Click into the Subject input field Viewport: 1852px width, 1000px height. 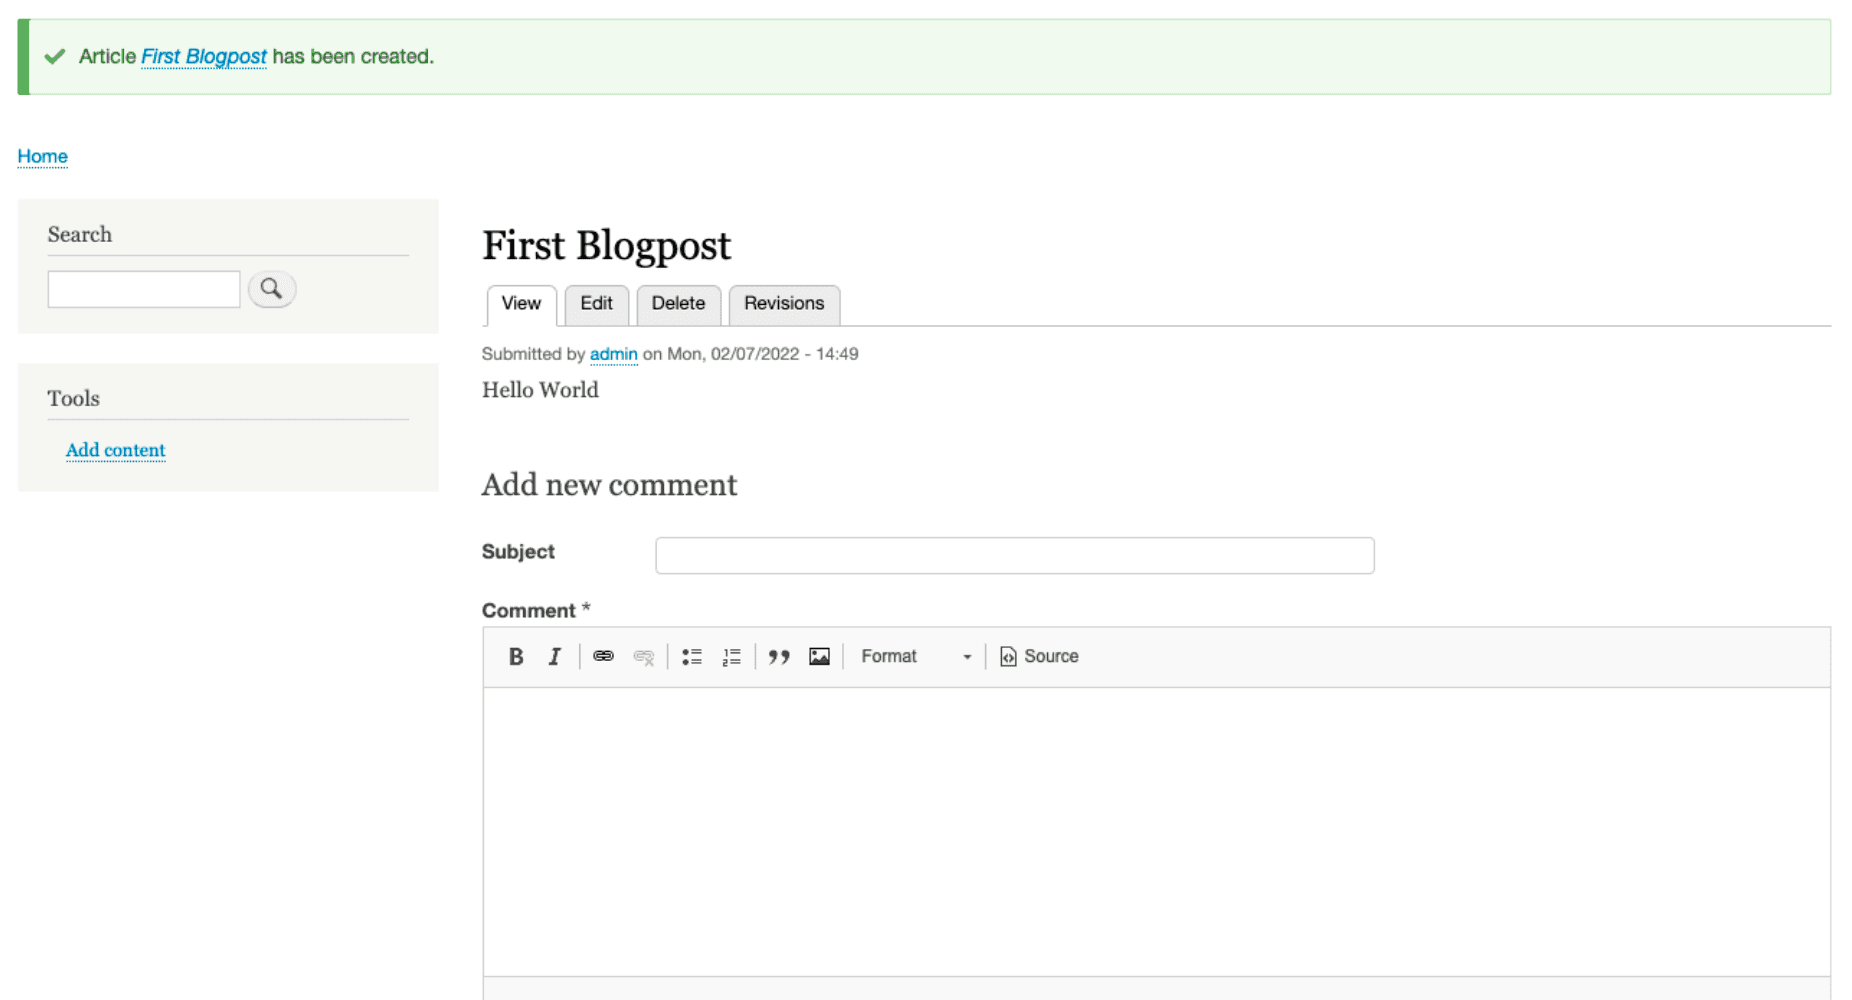point(1014,556)
